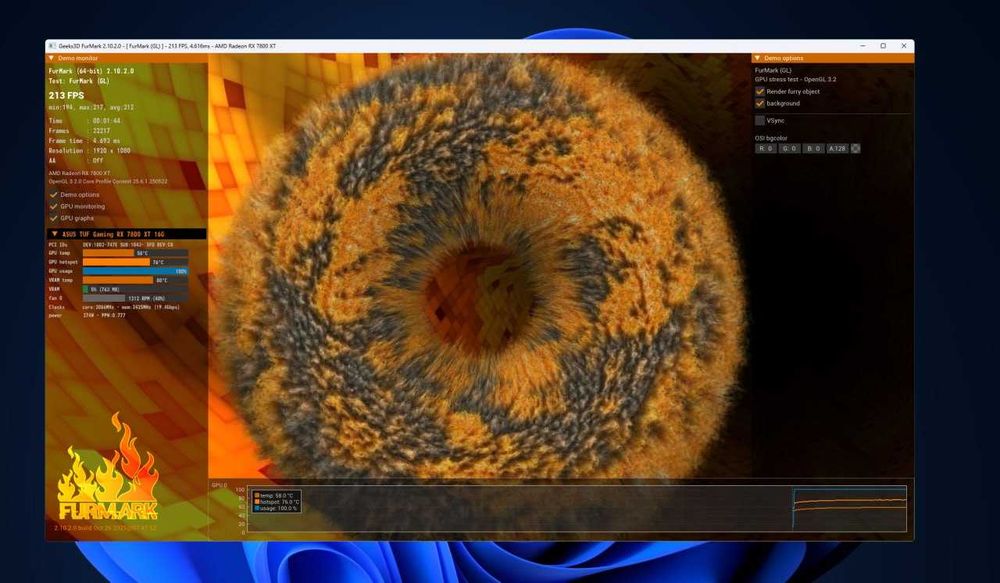
Task: Maximize the FurMark window
Action: pos(883,46)
